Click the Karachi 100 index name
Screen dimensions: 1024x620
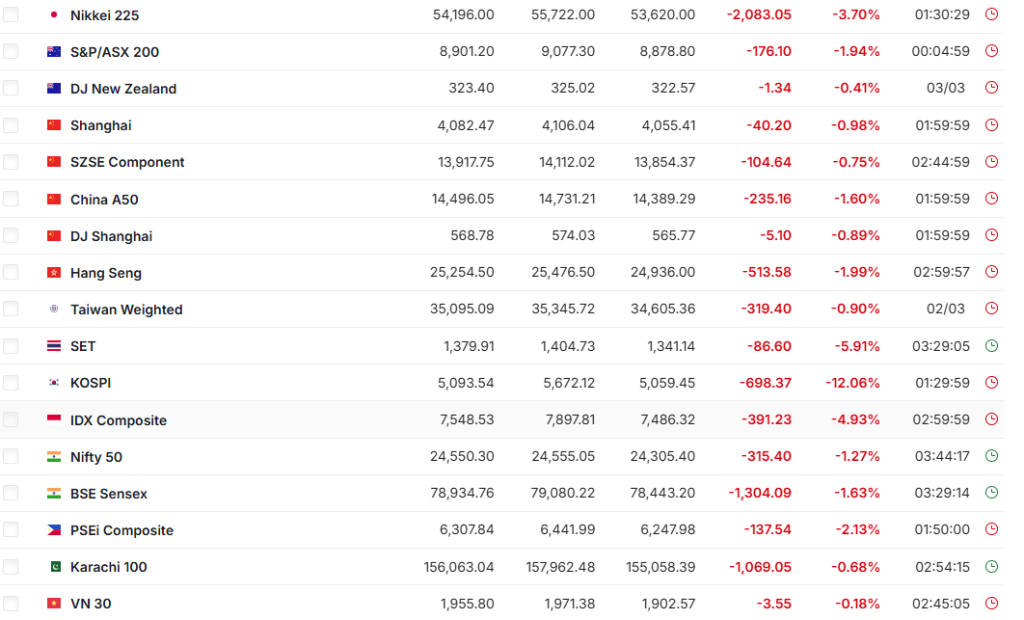108,567
